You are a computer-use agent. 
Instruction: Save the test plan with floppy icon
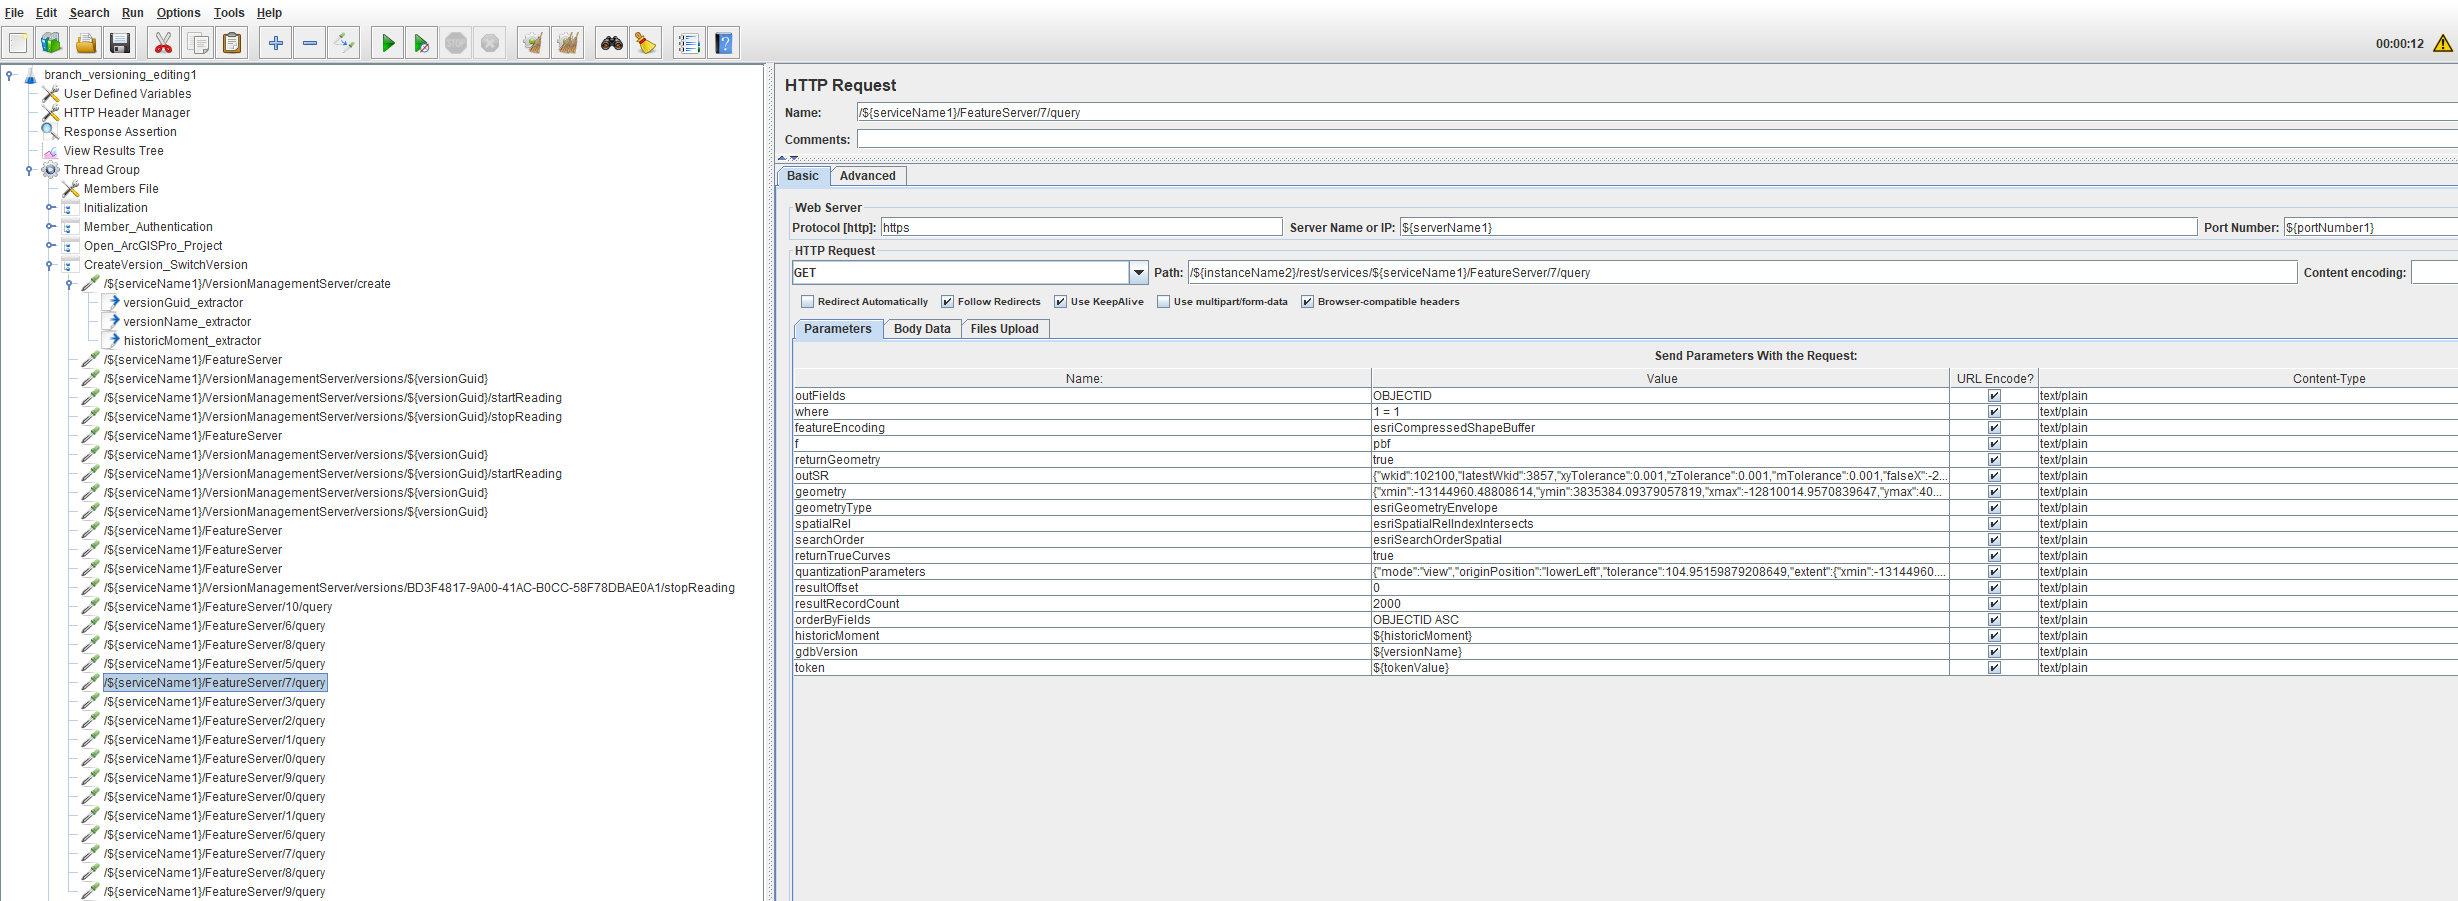(x=120, y=43)
